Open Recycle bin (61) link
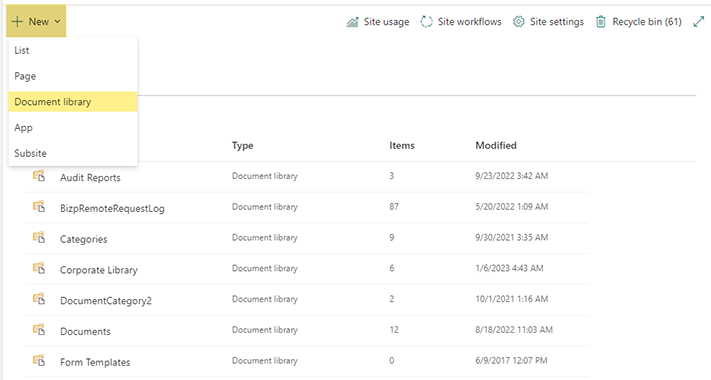 647,22
